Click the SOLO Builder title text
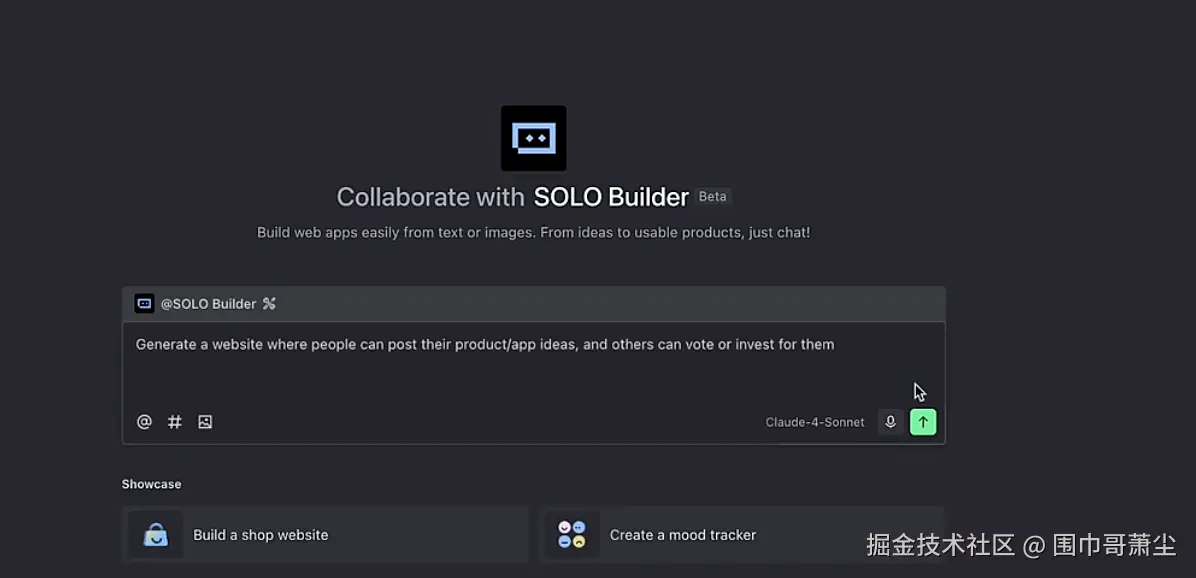 [x=611, y=197]
